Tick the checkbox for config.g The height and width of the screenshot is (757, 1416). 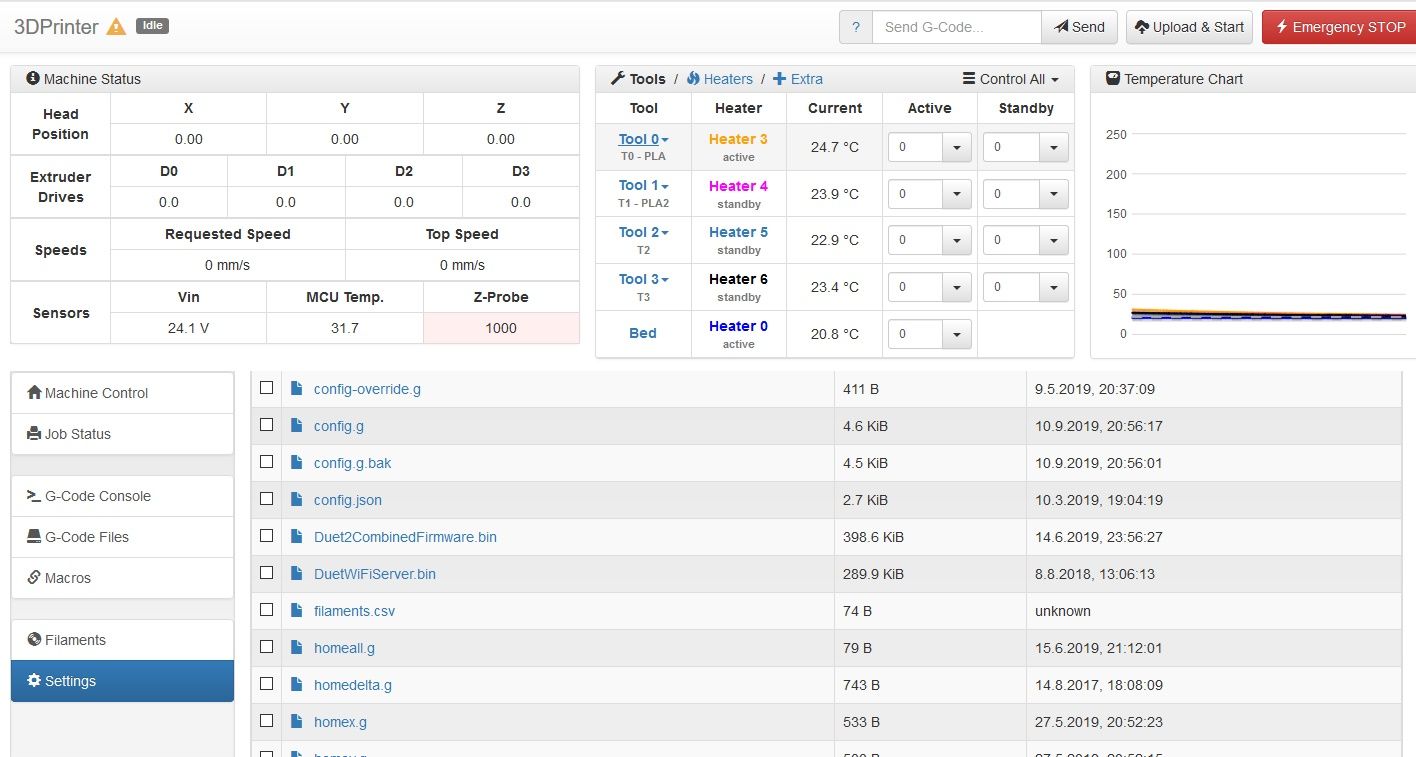pyautogui.click(x=266, y=424)
